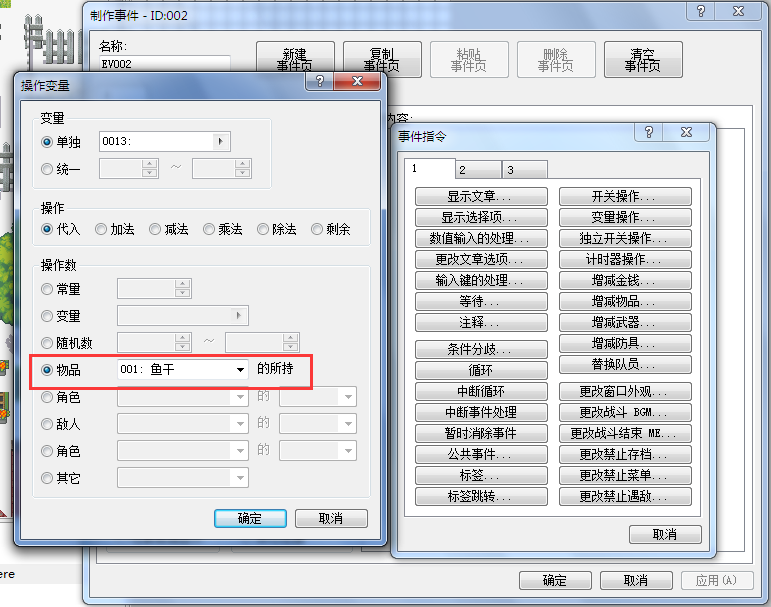The image size is (771, 607).
Task: Click the 公共事件 command button
Action: pyautogui.click(x=481, y=454)
